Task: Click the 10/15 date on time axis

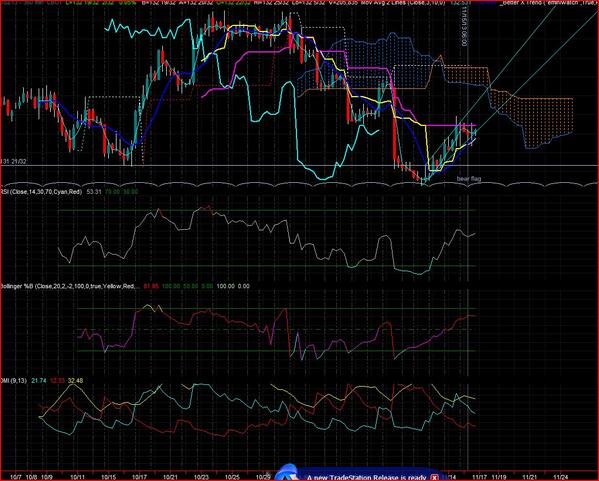Action: 109,477
